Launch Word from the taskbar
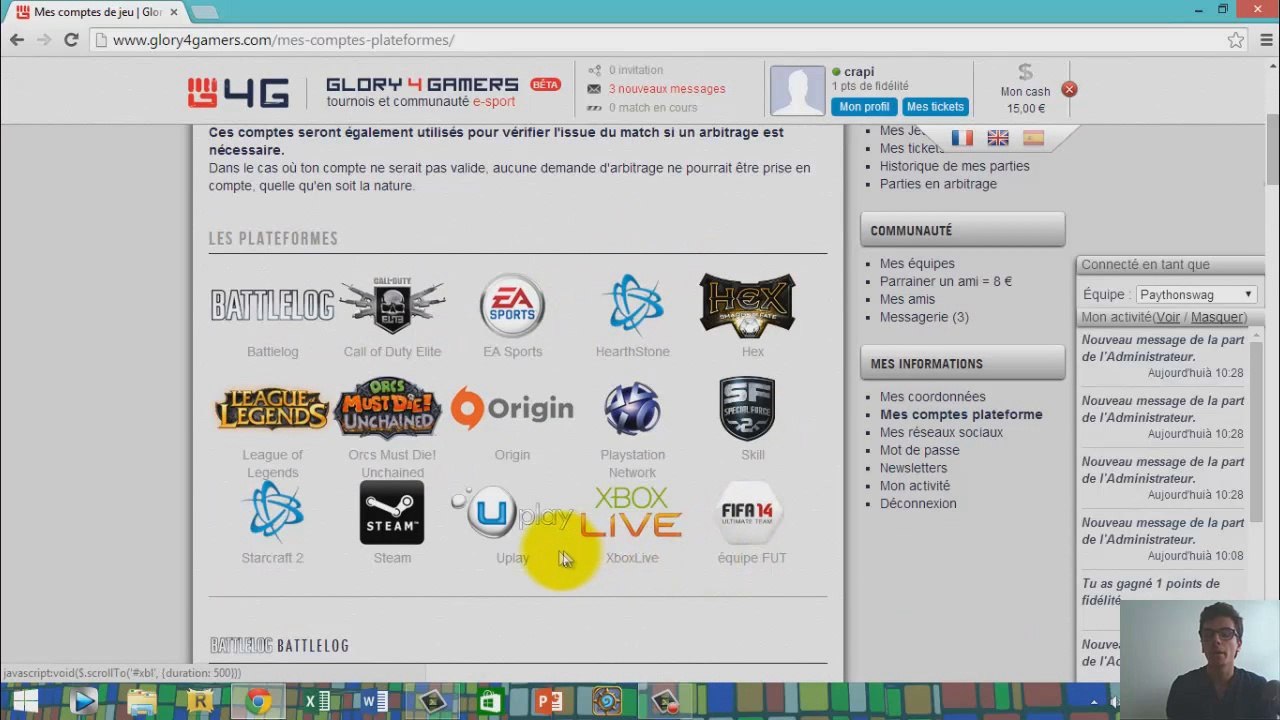The image size is (1280, 720). point(374,702)
